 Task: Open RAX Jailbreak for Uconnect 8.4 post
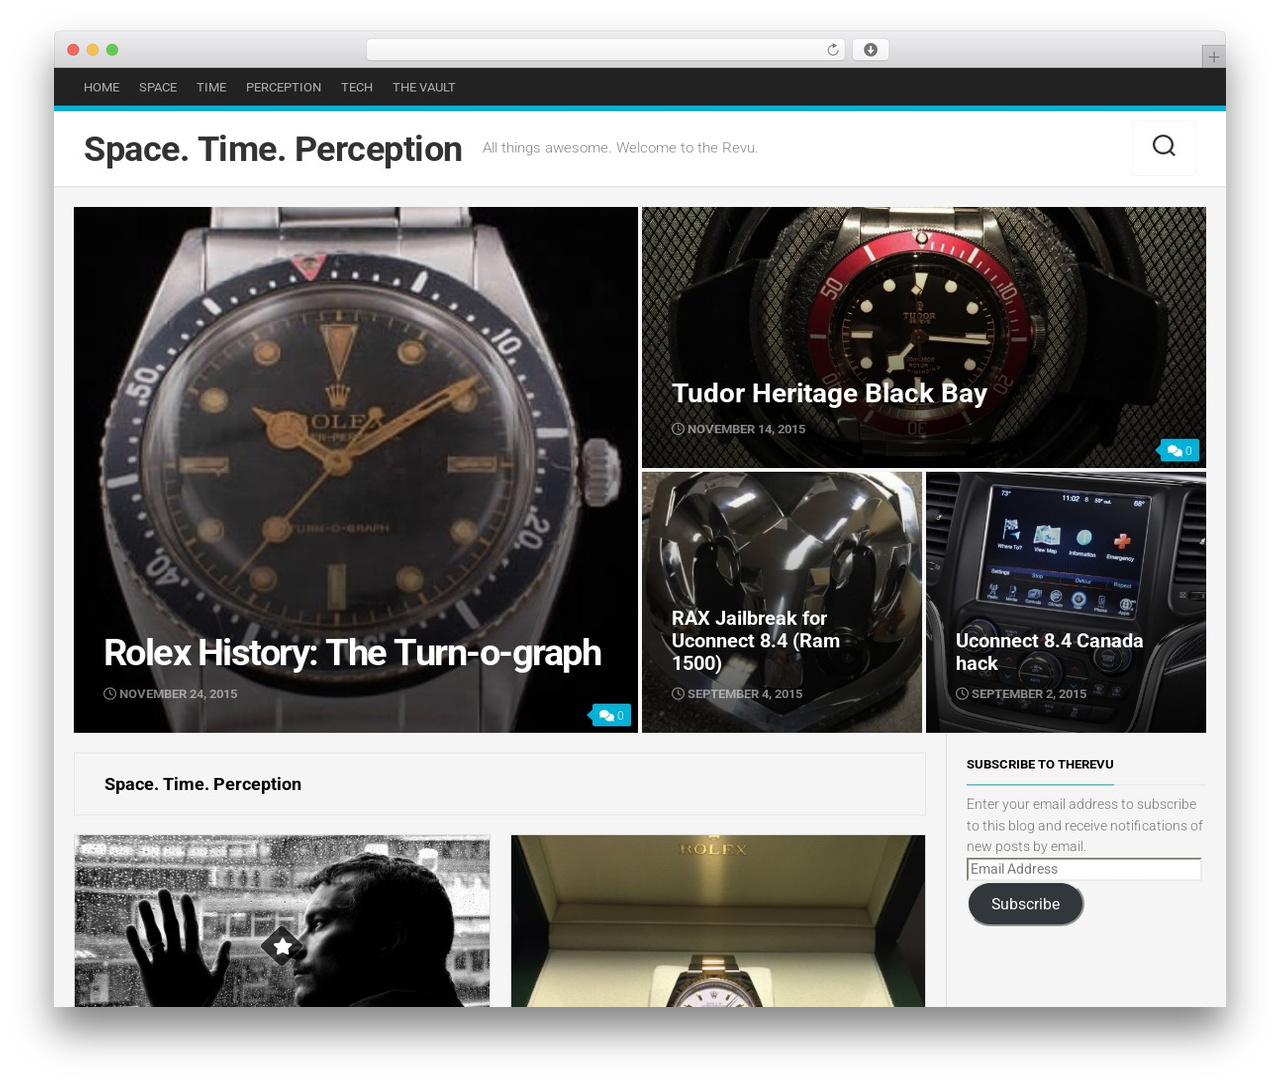[756, 640]
